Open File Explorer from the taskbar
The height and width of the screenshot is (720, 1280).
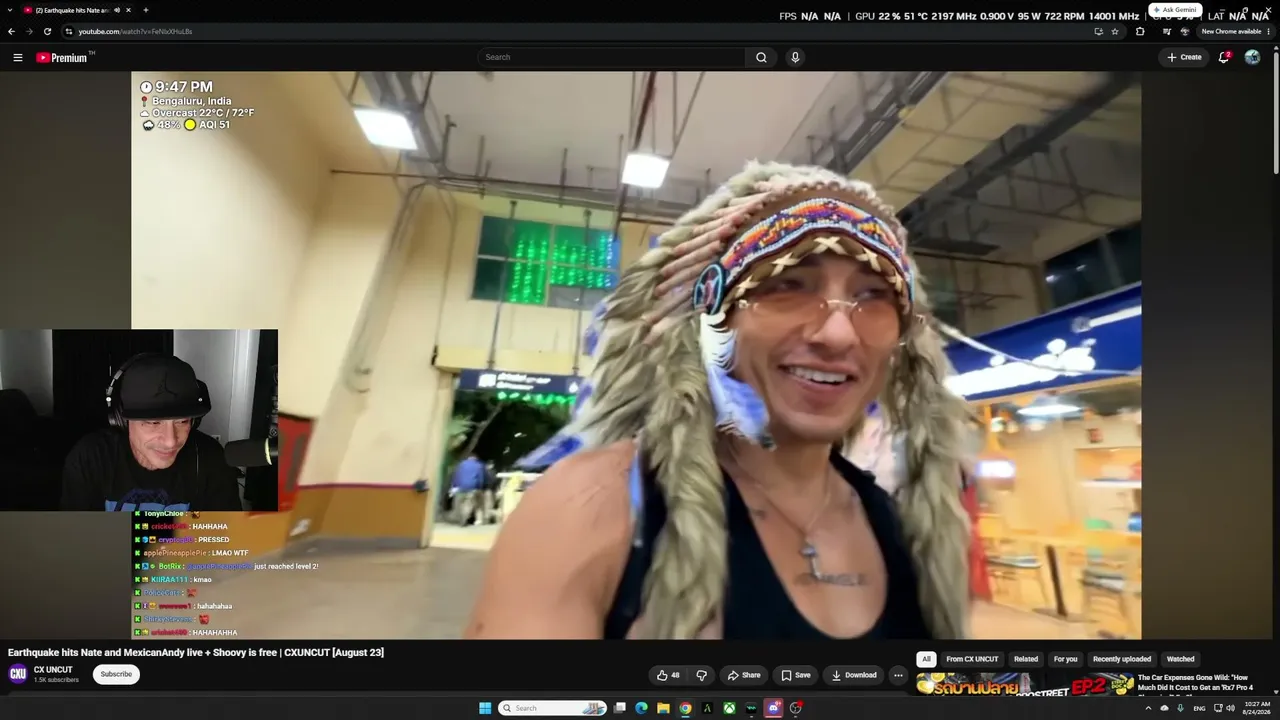(x=663, y=708)
